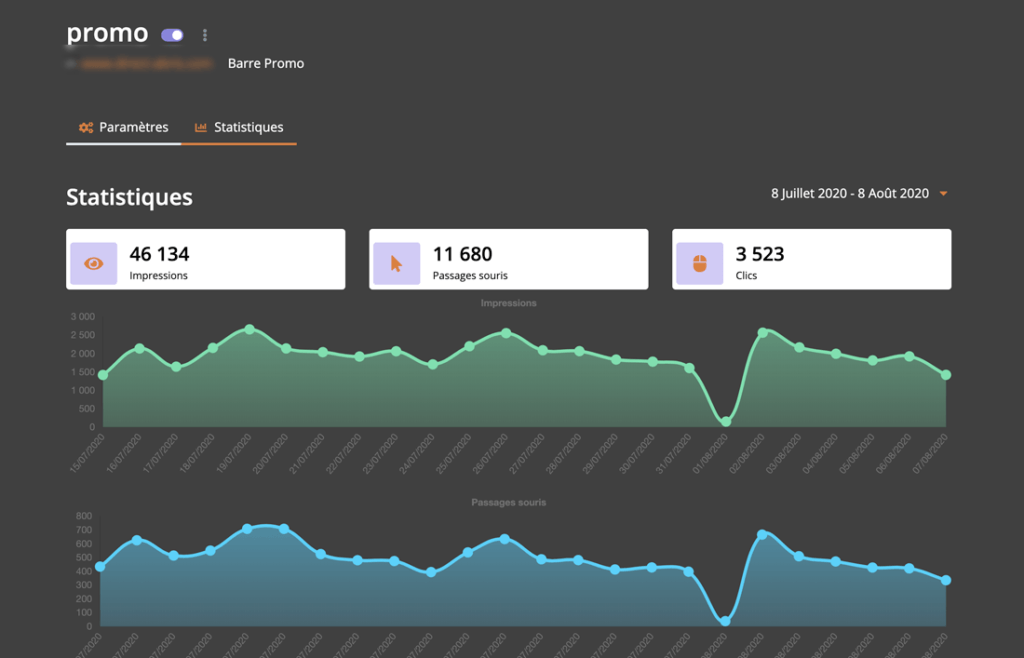Click the eye icon on Impressions card

click(x=94, y=264)
